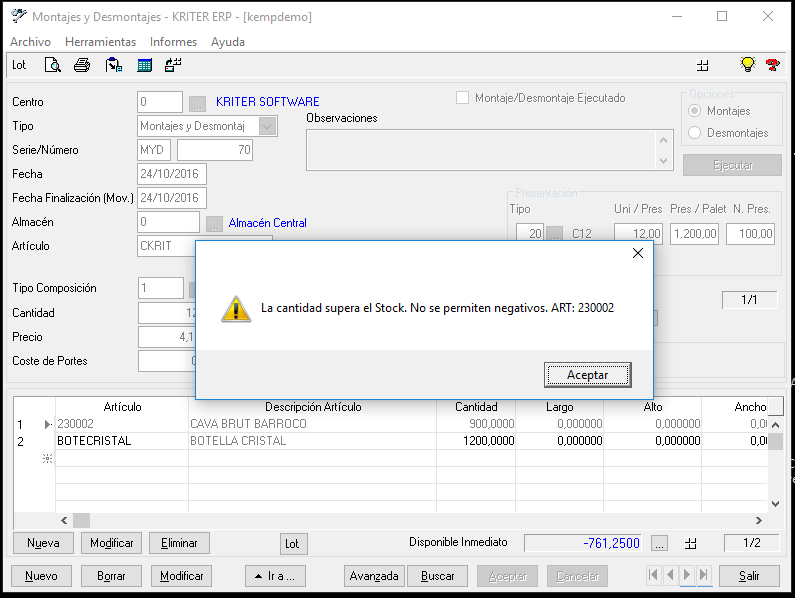Click the Pres / Palet field 1.200,00
The height and width of the screenshot is (598, 795).
click(x=694, y=234)
